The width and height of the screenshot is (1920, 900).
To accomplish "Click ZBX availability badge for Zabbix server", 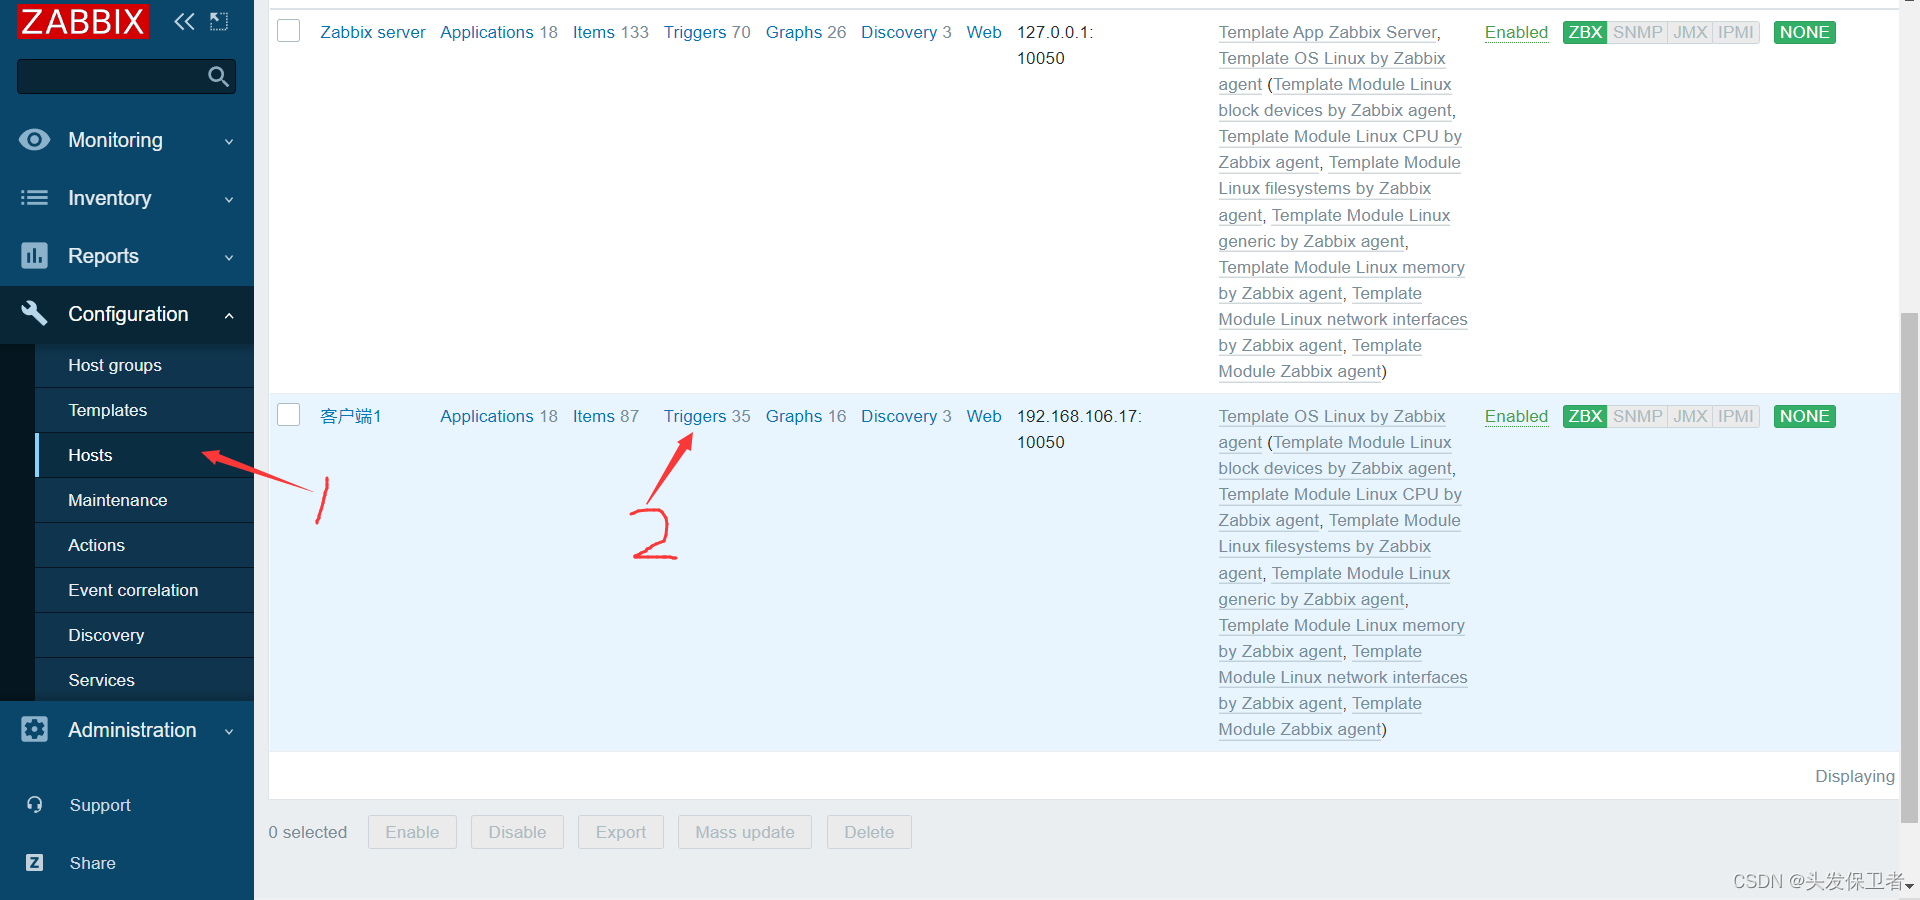I will pyautogui.click(x=1585, y=32).
